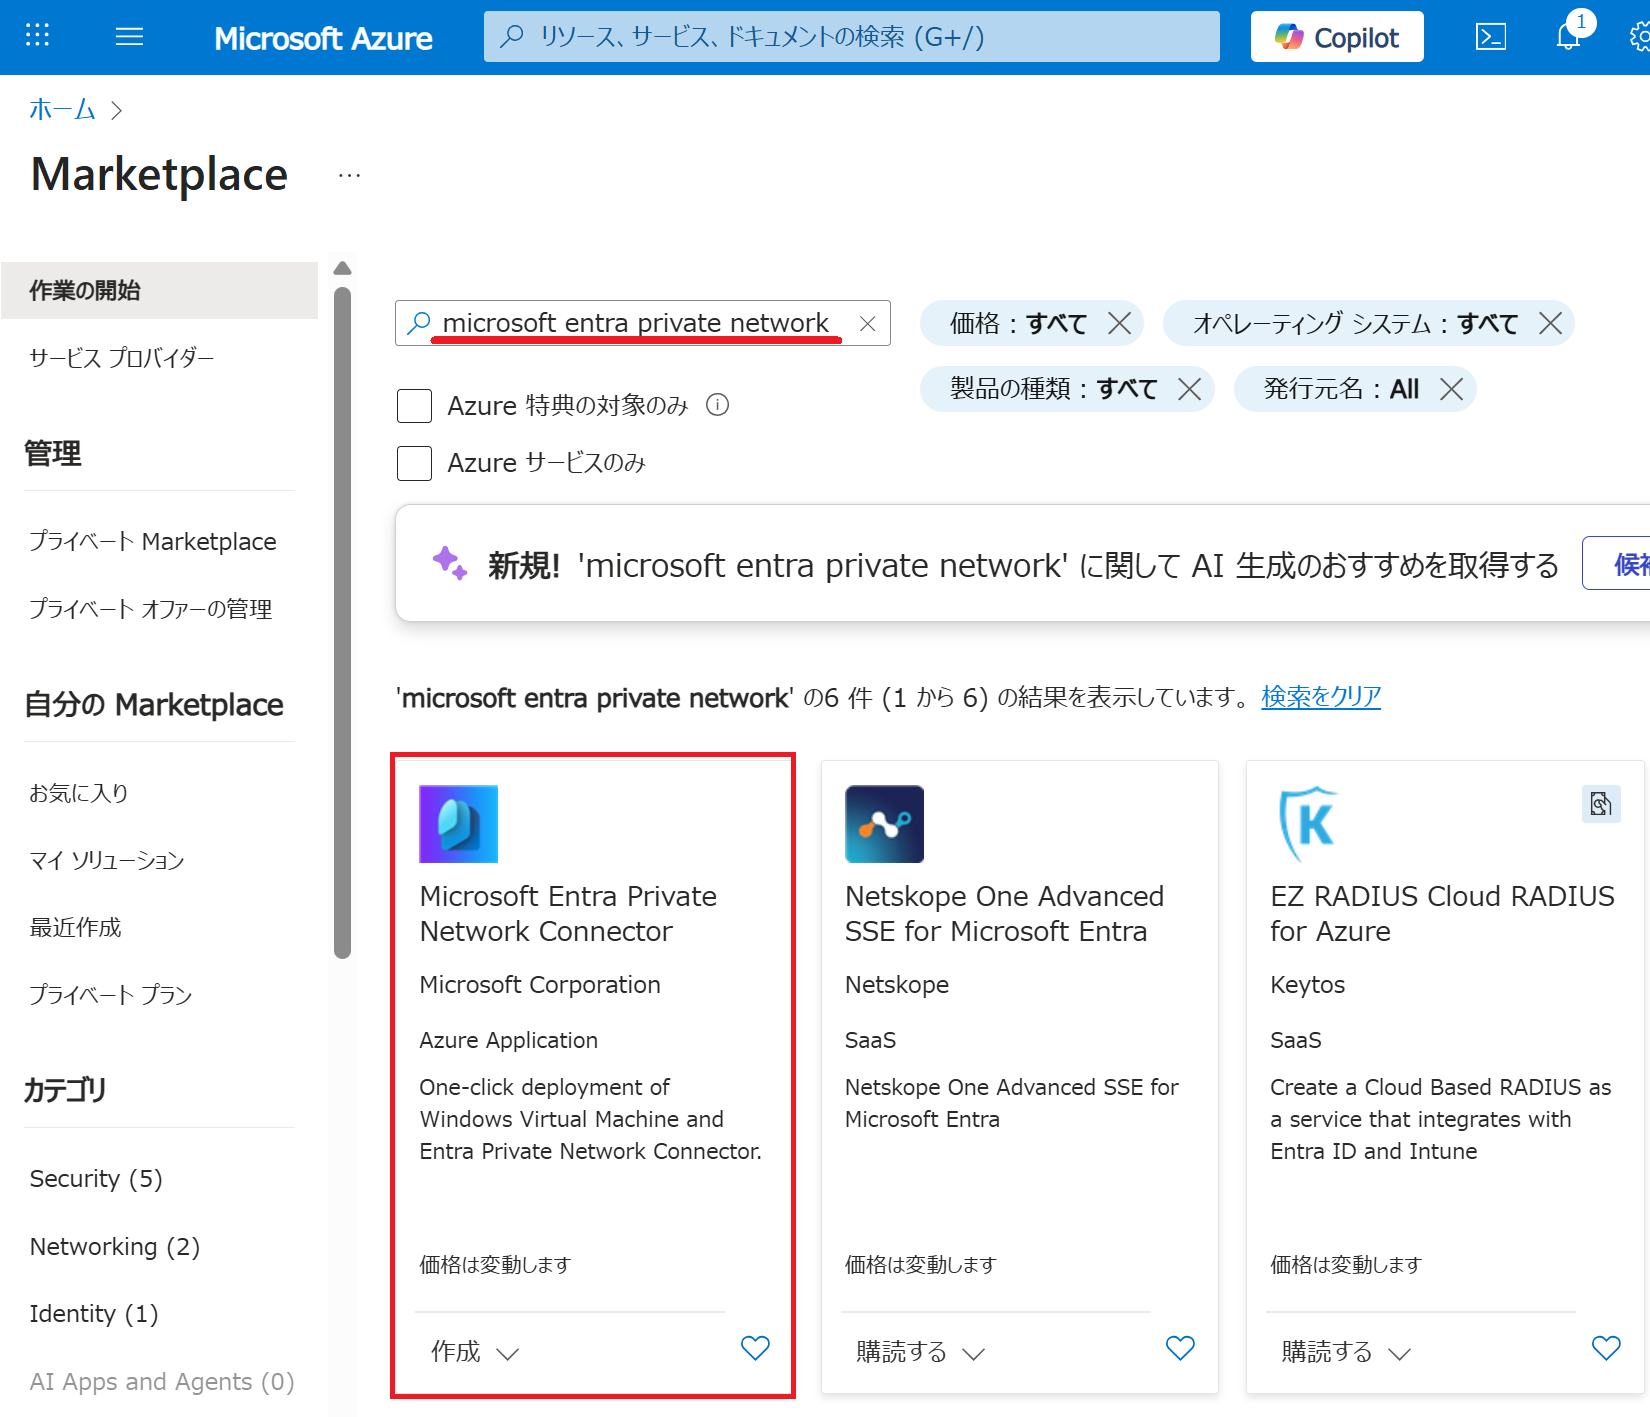The height and width of the screenshot is (1417, 1650).
Task: Click the 検索をクリア link
Action: [x=1321, y=696]
